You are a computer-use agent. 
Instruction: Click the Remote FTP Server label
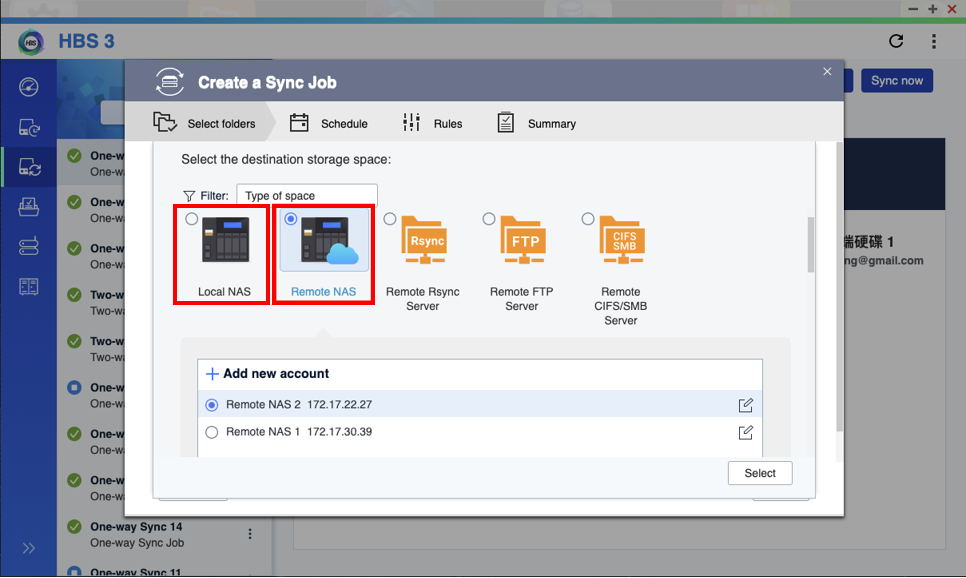[521, 299]
